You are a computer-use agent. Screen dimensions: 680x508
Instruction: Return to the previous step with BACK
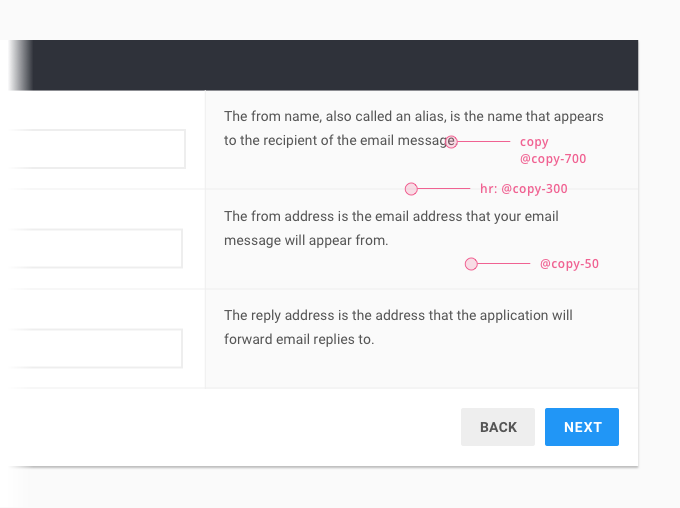[498, 427]
